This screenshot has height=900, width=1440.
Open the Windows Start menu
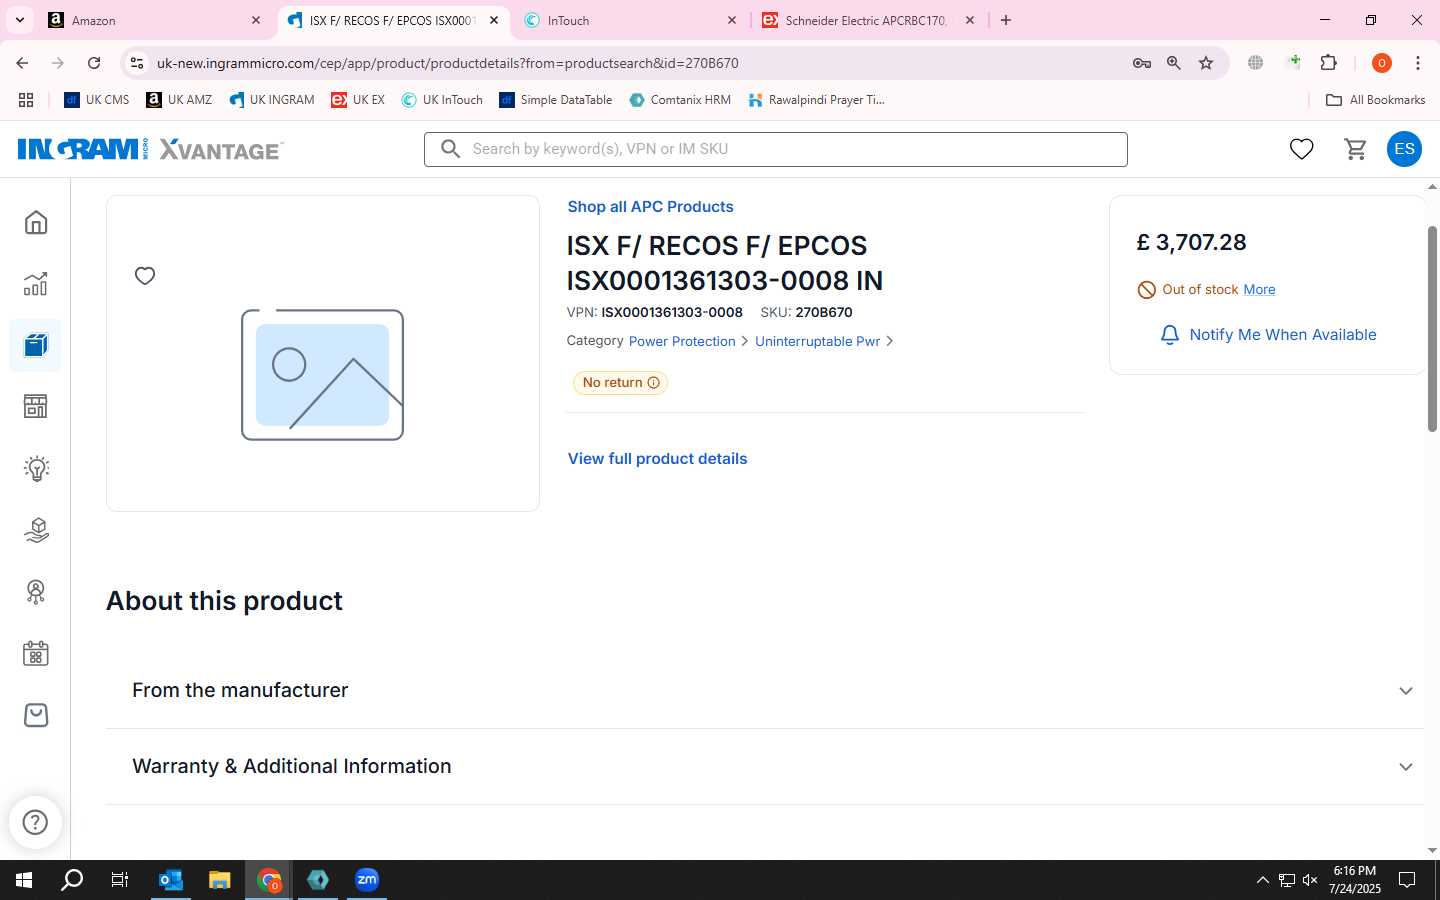(24, 880)
